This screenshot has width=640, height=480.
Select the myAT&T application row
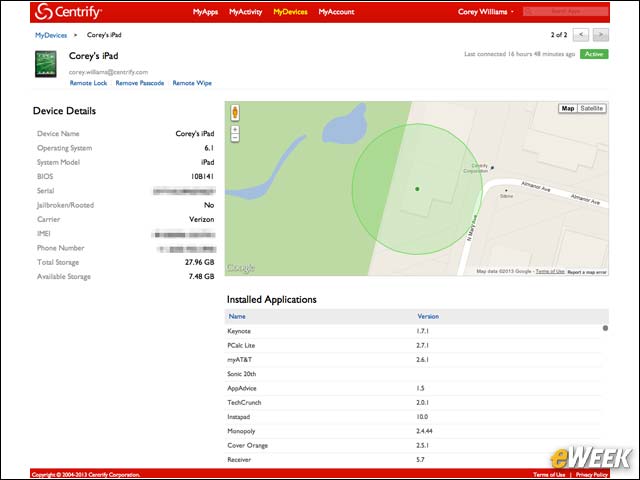(x=413, y=360)
